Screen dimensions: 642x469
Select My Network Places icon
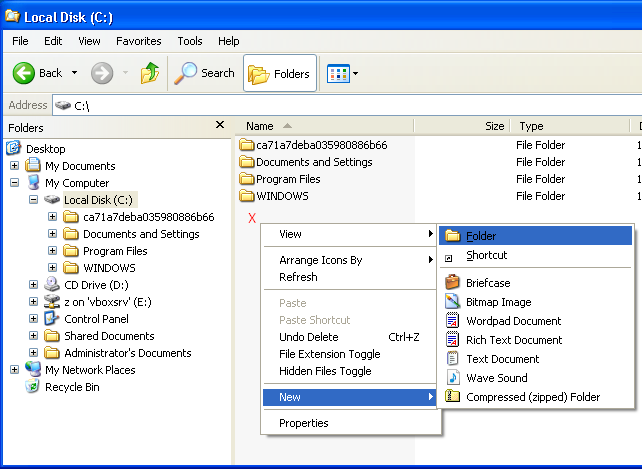(x=33, y=369)
